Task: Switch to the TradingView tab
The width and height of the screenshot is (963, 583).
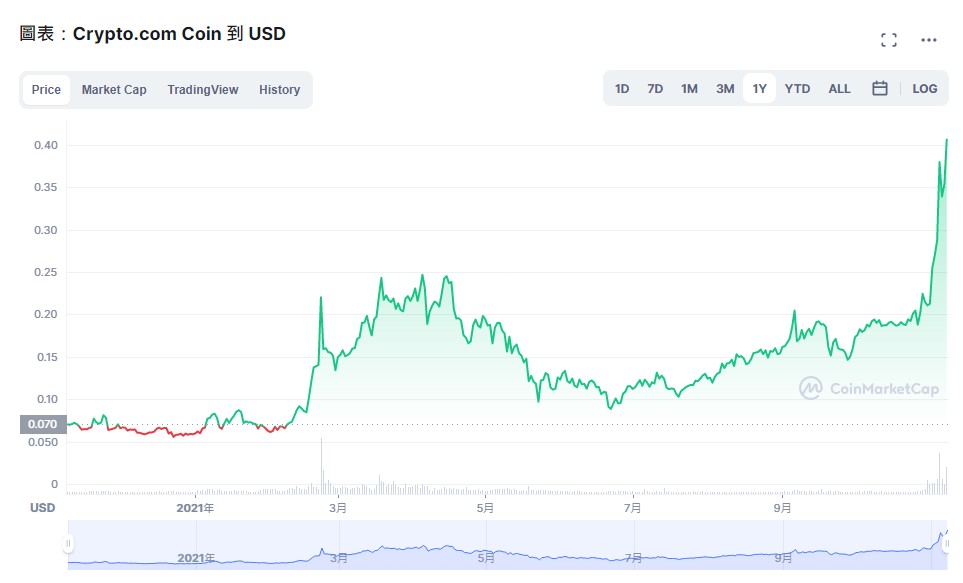Action: click(203, 90)
